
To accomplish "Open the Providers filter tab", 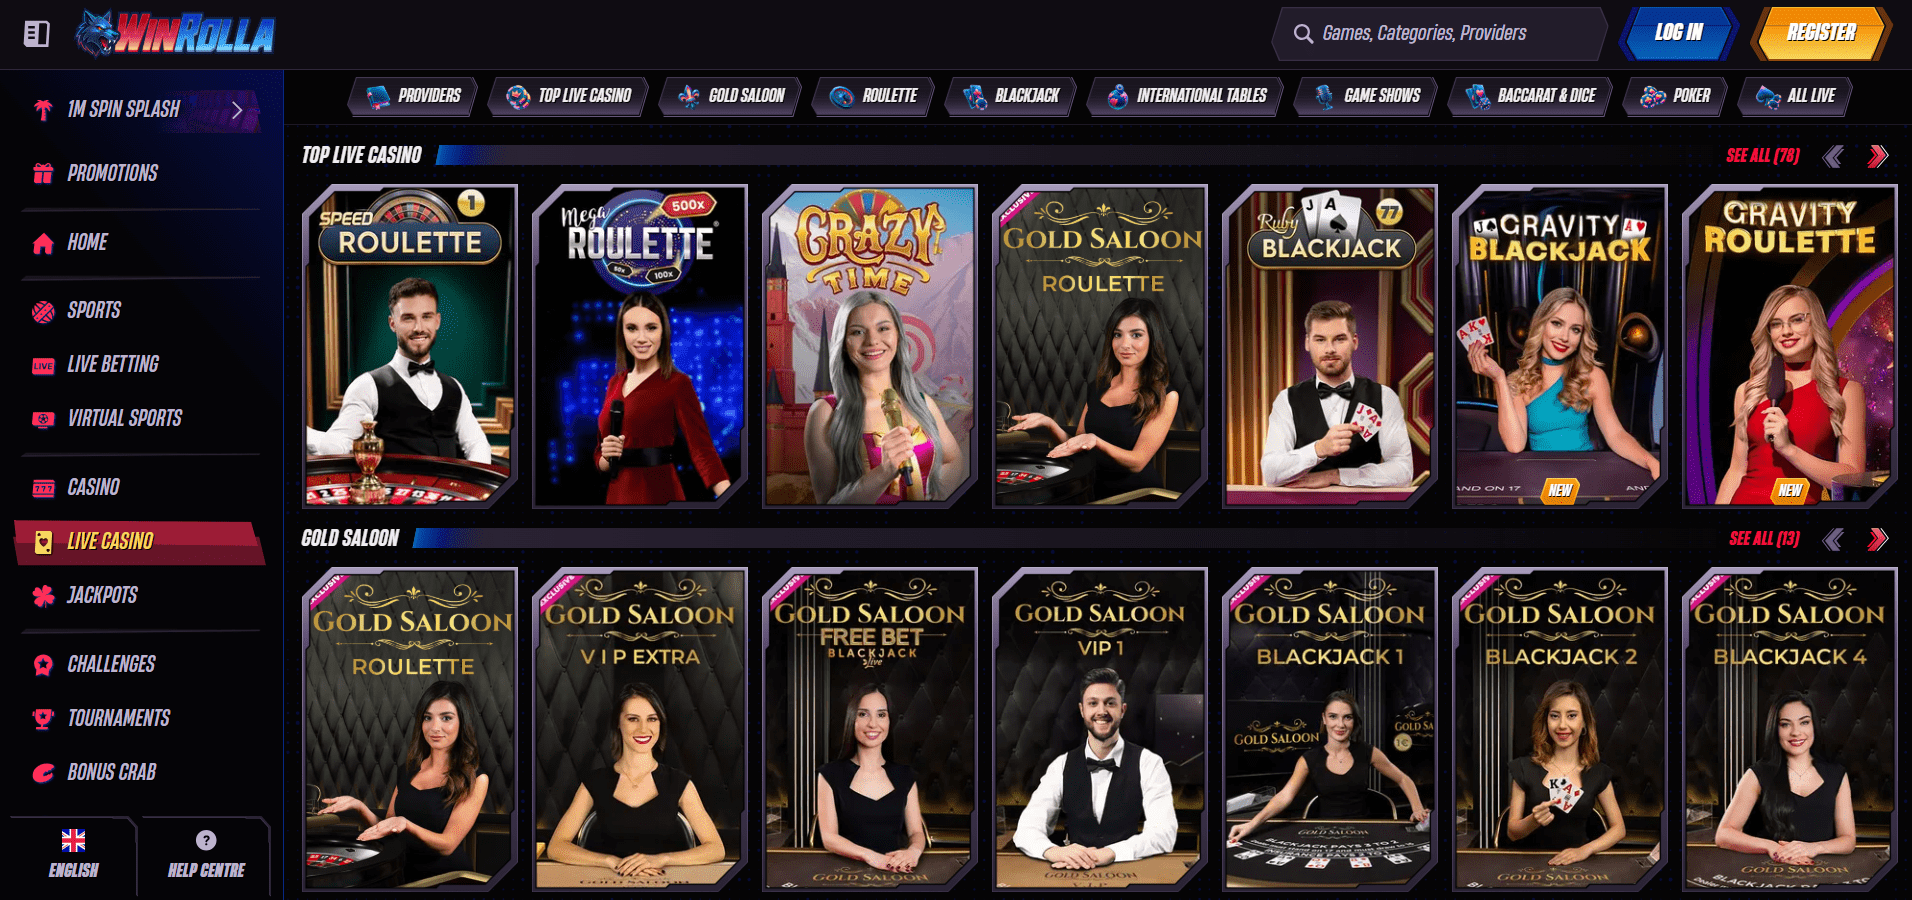I will (x=413, y=96).
